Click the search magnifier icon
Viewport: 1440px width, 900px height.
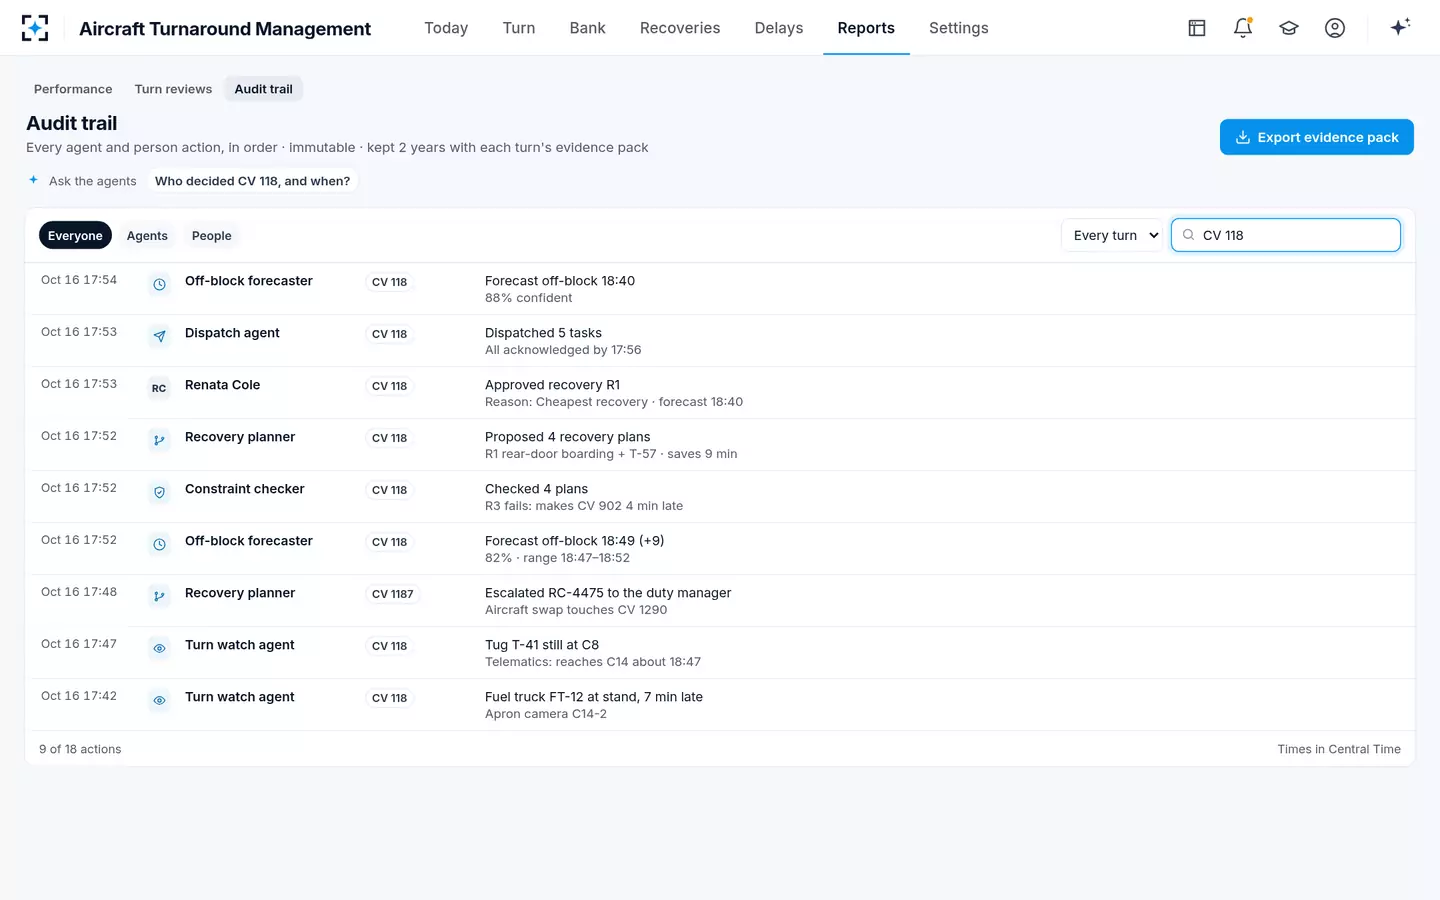(x=1189, y=235)
